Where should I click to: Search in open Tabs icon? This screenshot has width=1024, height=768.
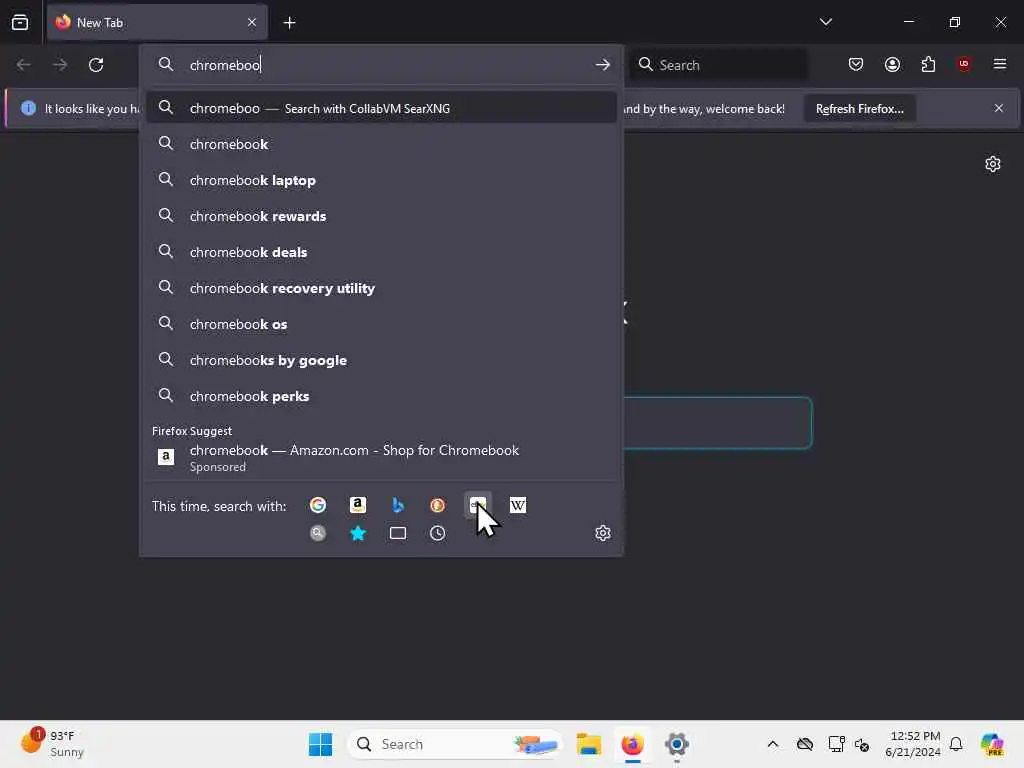(398, 533)
